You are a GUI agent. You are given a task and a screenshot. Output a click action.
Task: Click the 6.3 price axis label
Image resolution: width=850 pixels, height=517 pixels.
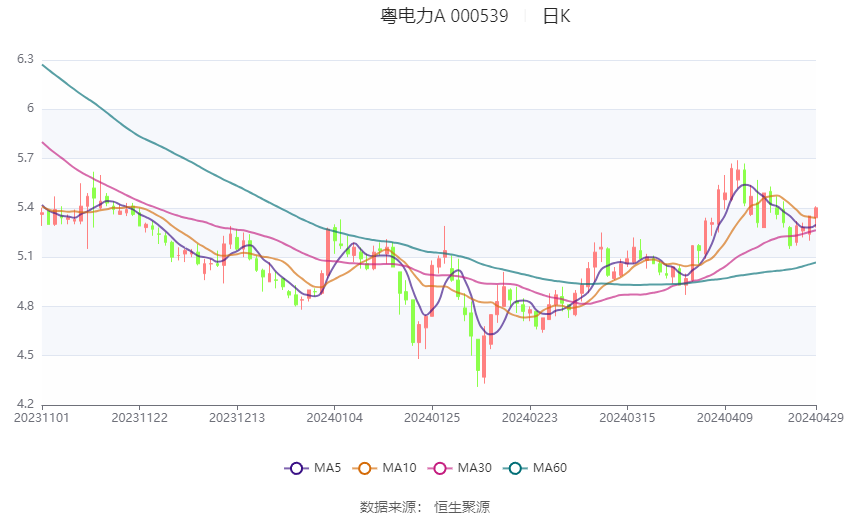pos(25,60)
